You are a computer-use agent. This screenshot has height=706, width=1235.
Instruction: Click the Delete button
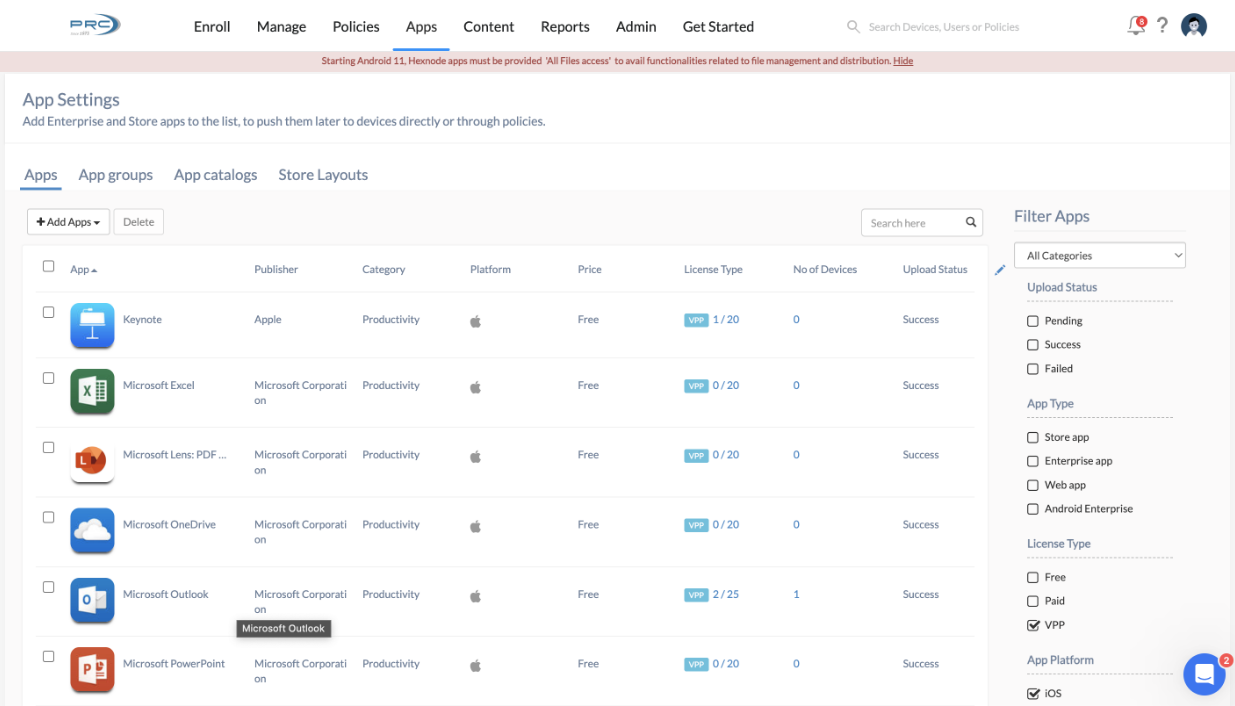pyautogui.click(x=138, y=221)
